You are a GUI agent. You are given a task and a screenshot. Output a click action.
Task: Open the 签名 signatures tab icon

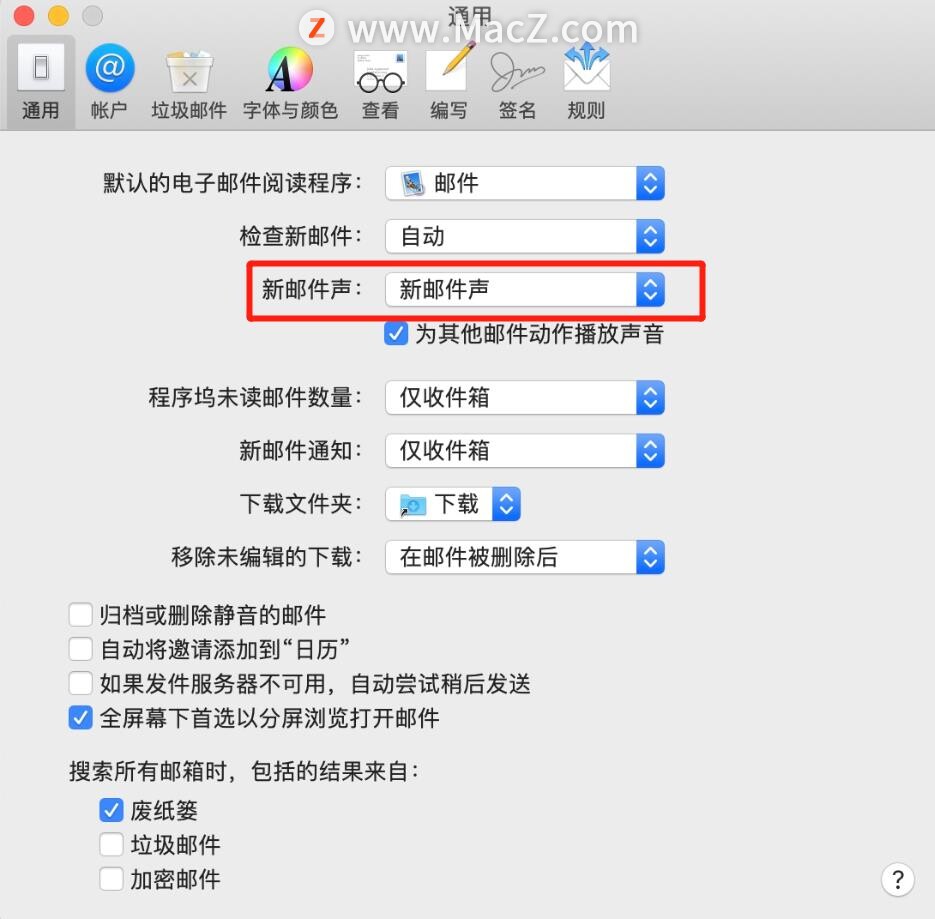click(x=517, y=72)
